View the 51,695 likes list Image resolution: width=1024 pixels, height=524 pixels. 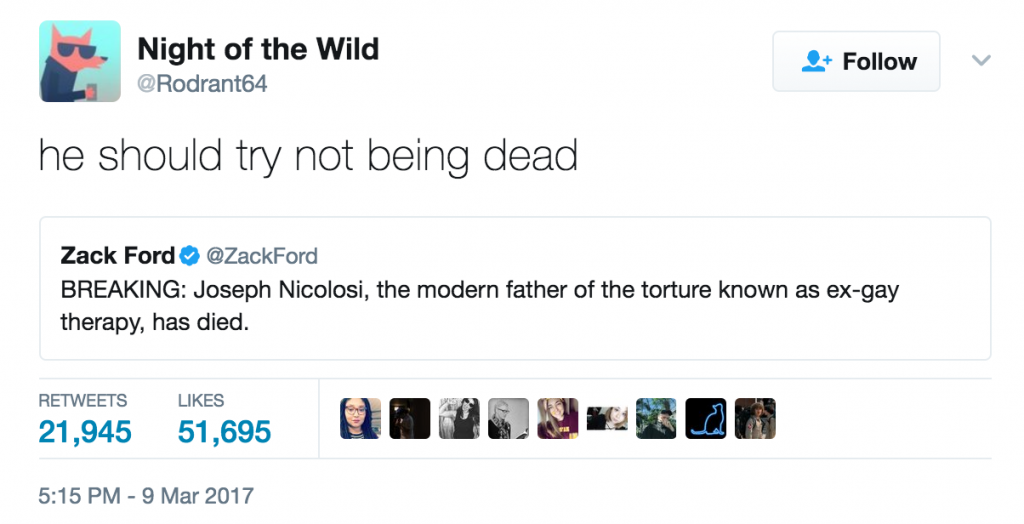pyautogui.click(x=224, y=431)
